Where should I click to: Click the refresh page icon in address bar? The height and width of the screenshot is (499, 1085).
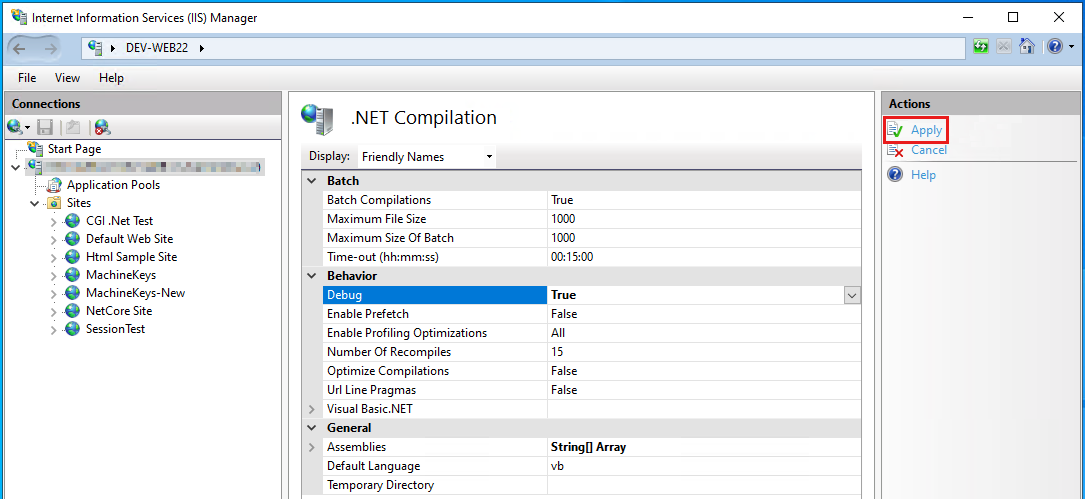pyautogui.click(x=981, y=47)
